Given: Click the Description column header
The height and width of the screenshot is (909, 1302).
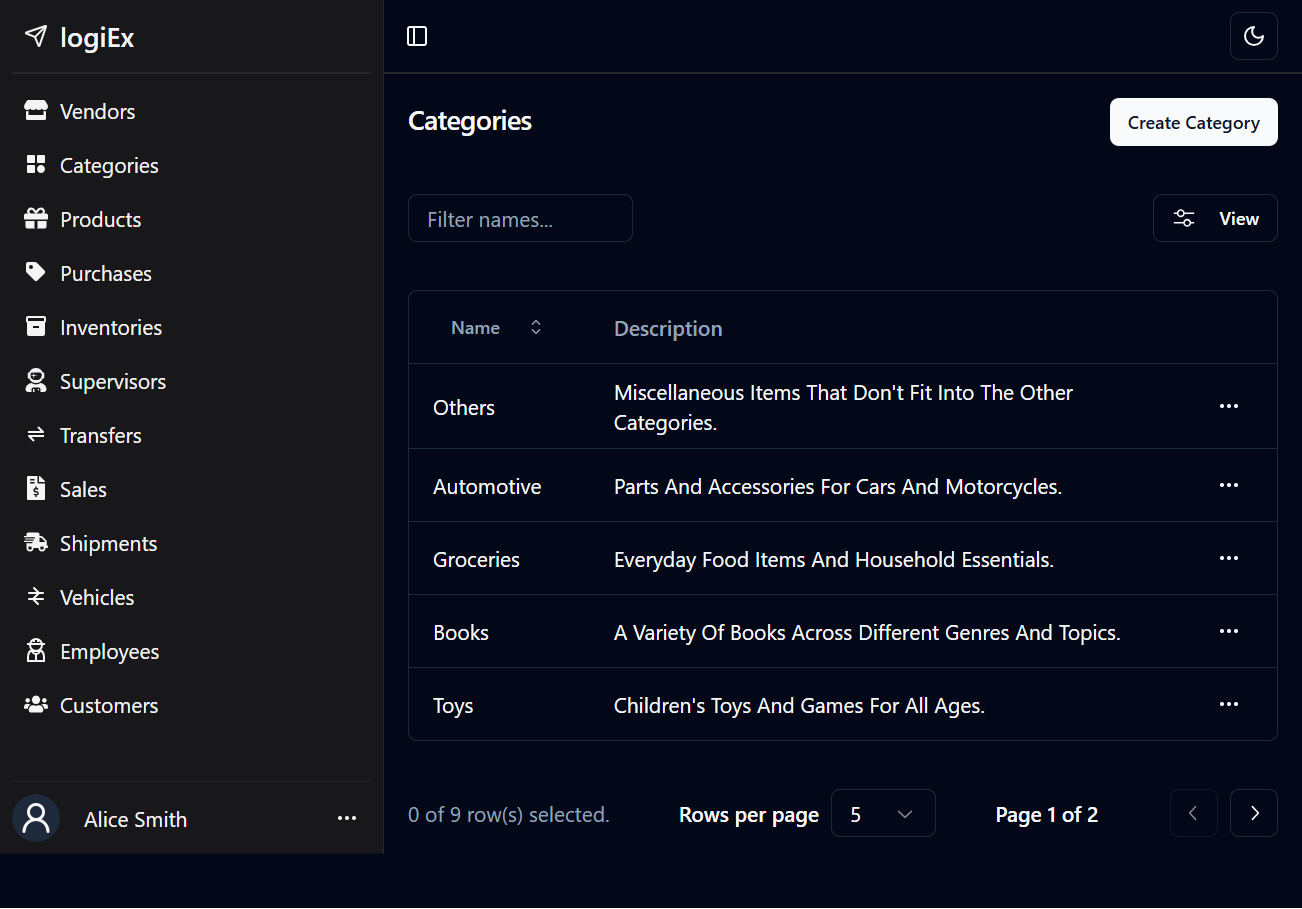Looking at the screenshot, I should [668, 328].
